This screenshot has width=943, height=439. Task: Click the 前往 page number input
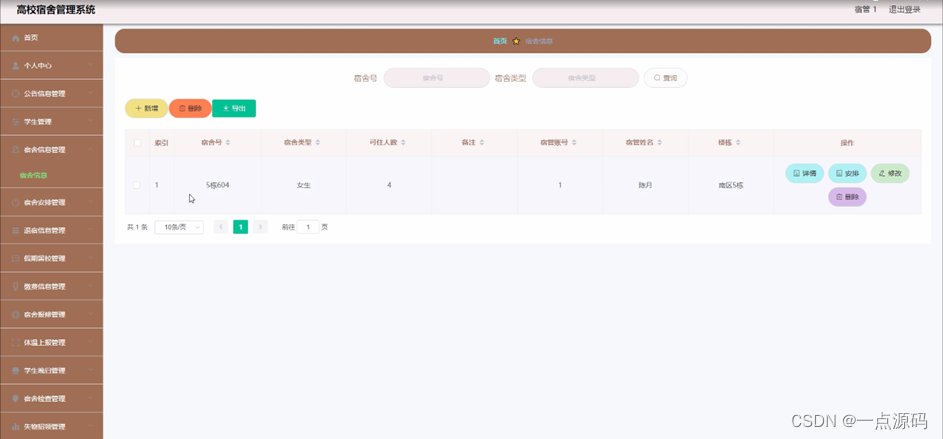point(308,227)
